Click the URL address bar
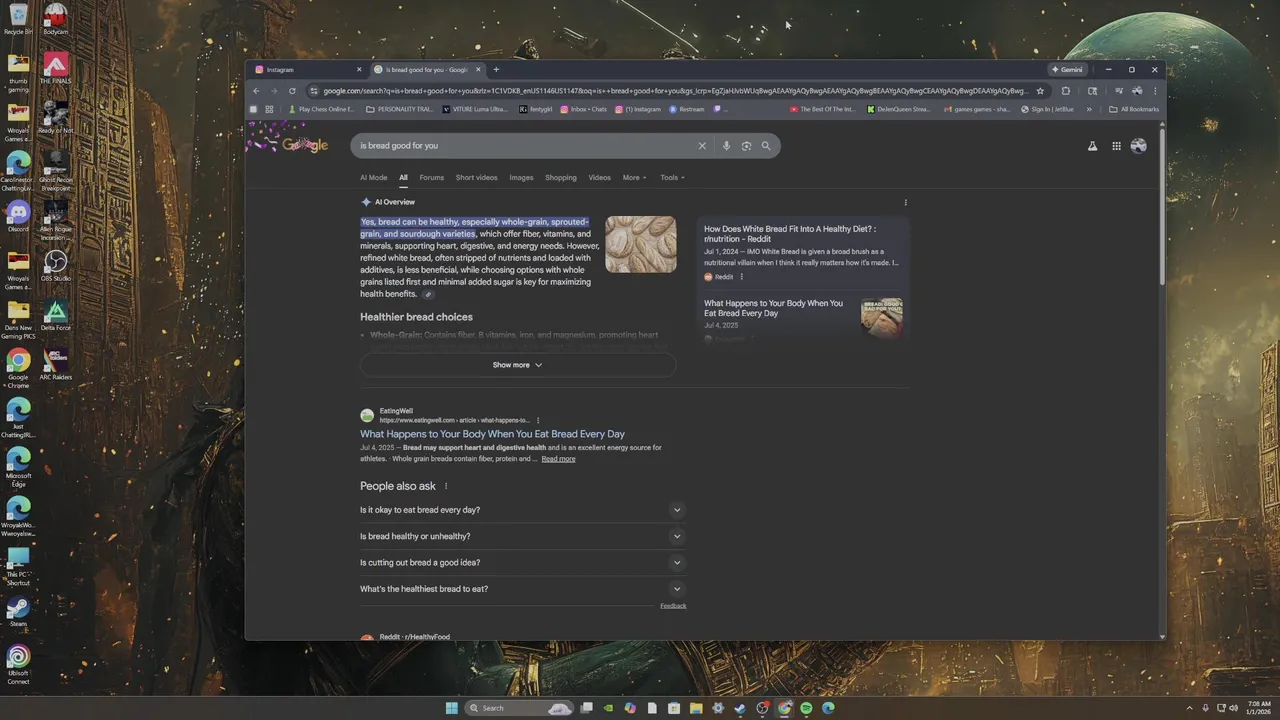 [675, 91]
